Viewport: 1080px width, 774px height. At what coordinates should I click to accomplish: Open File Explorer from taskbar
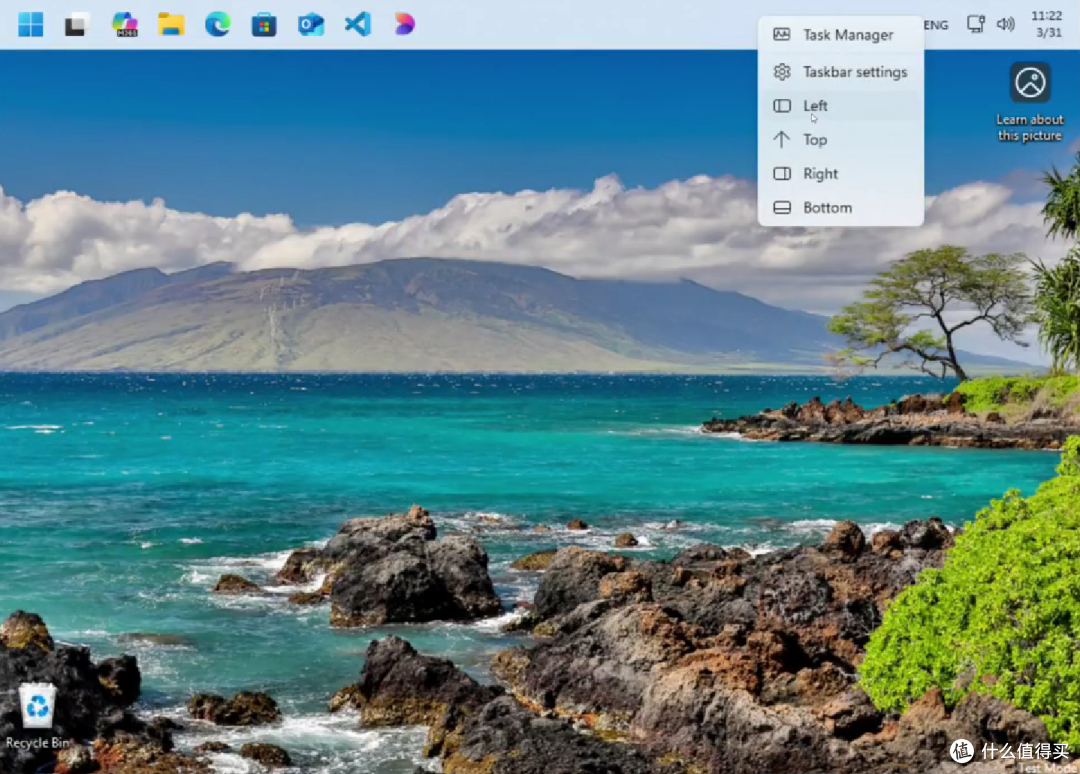coord(171,25)
